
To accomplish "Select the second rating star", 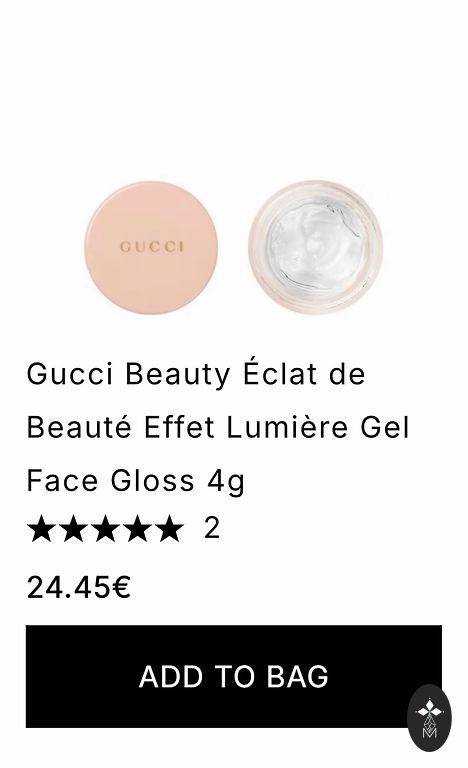I will click(x=74, y=528).
